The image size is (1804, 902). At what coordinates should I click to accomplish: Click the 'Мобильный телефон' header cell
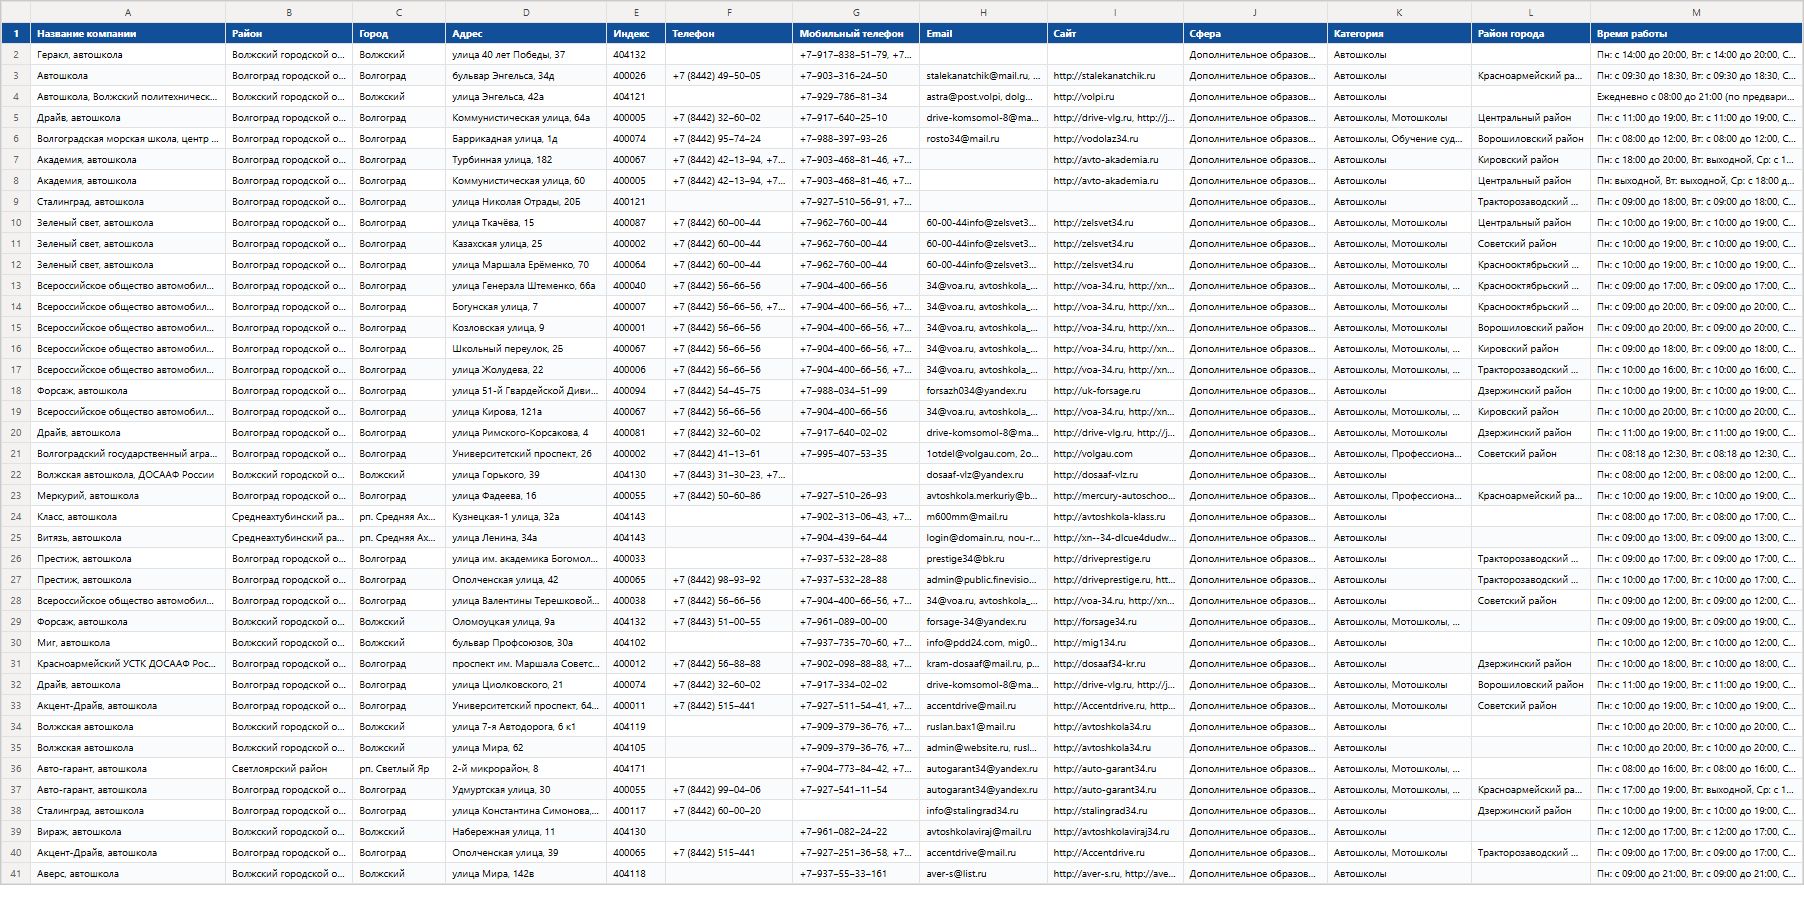click(856, 33)
